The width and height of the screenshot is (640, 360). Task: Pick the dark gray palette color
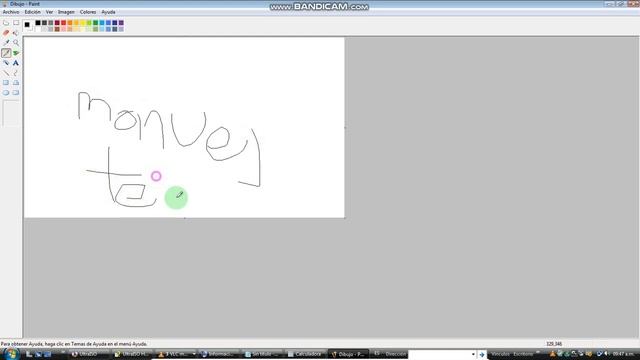[44, 23]
